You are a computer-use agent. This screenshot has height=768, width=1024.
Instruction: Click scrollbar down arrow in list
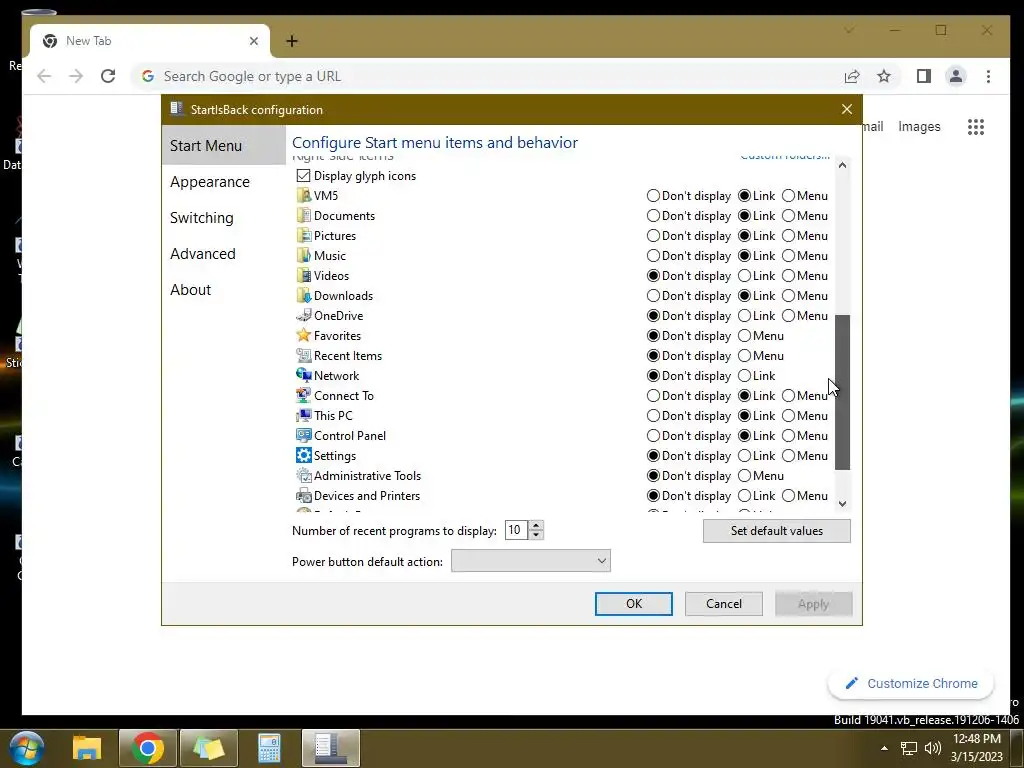(842, 504)
